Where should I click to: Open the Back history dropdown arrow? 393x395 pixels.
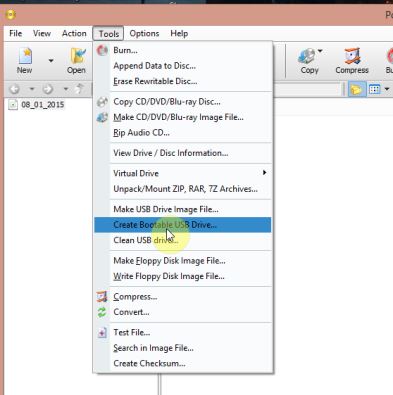[x=32, y=89]
